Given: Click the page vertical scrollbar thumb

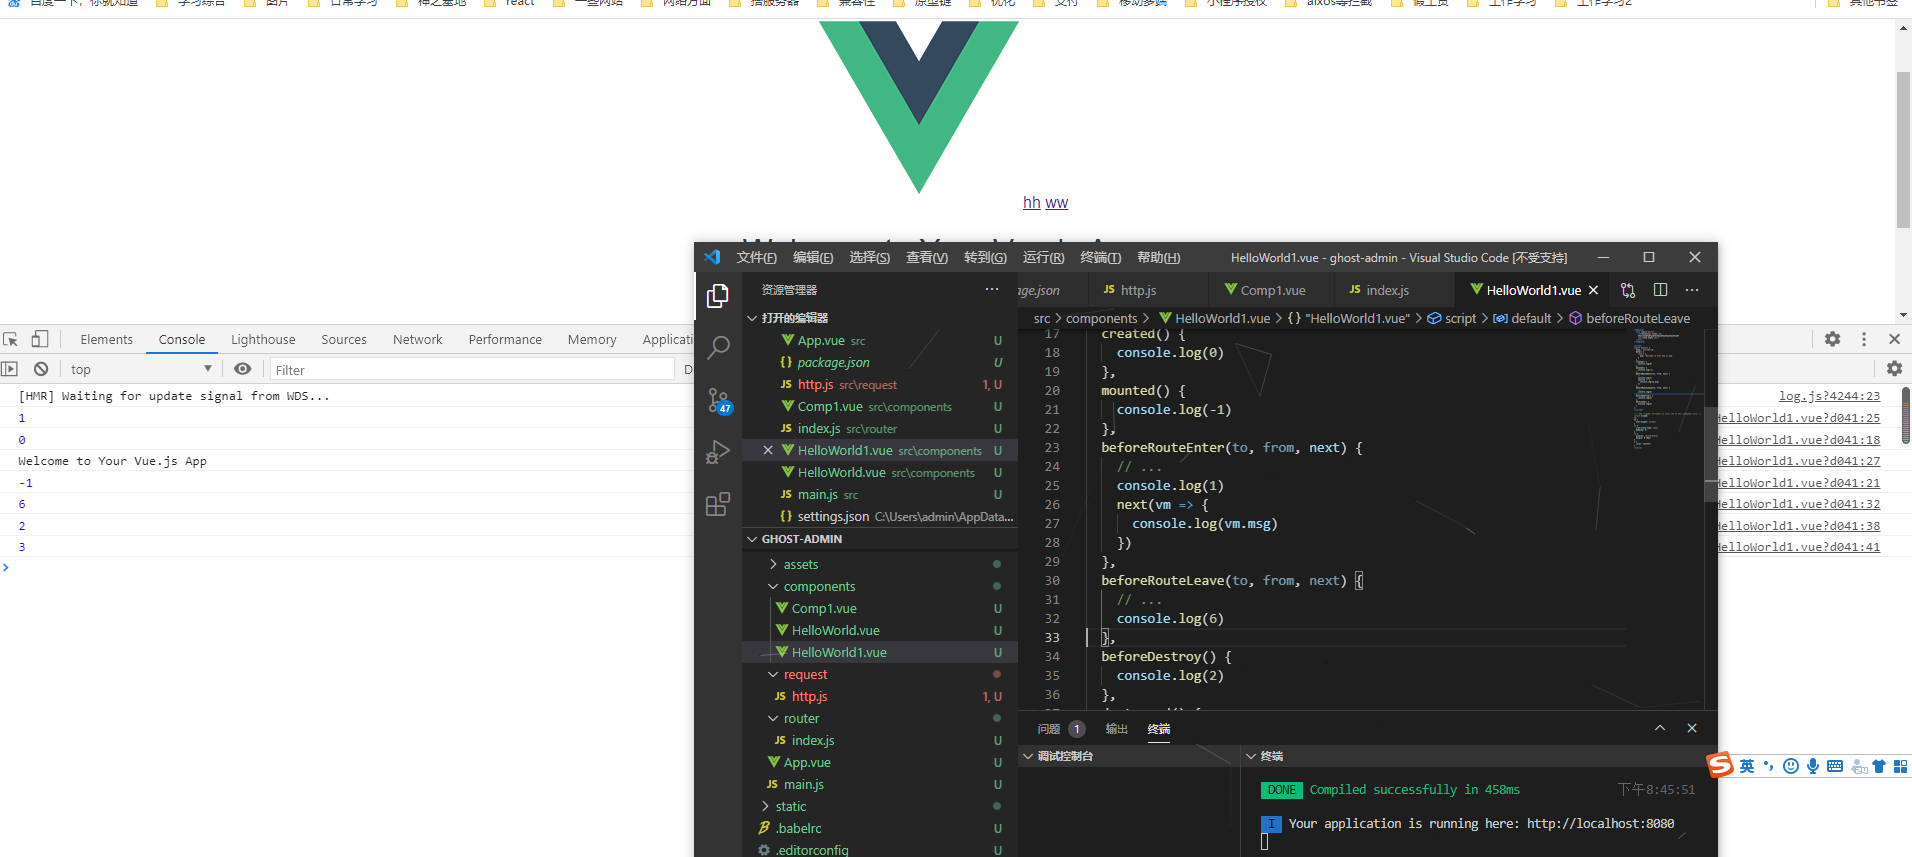Looking at the screenshot, I should [1903, 150].
